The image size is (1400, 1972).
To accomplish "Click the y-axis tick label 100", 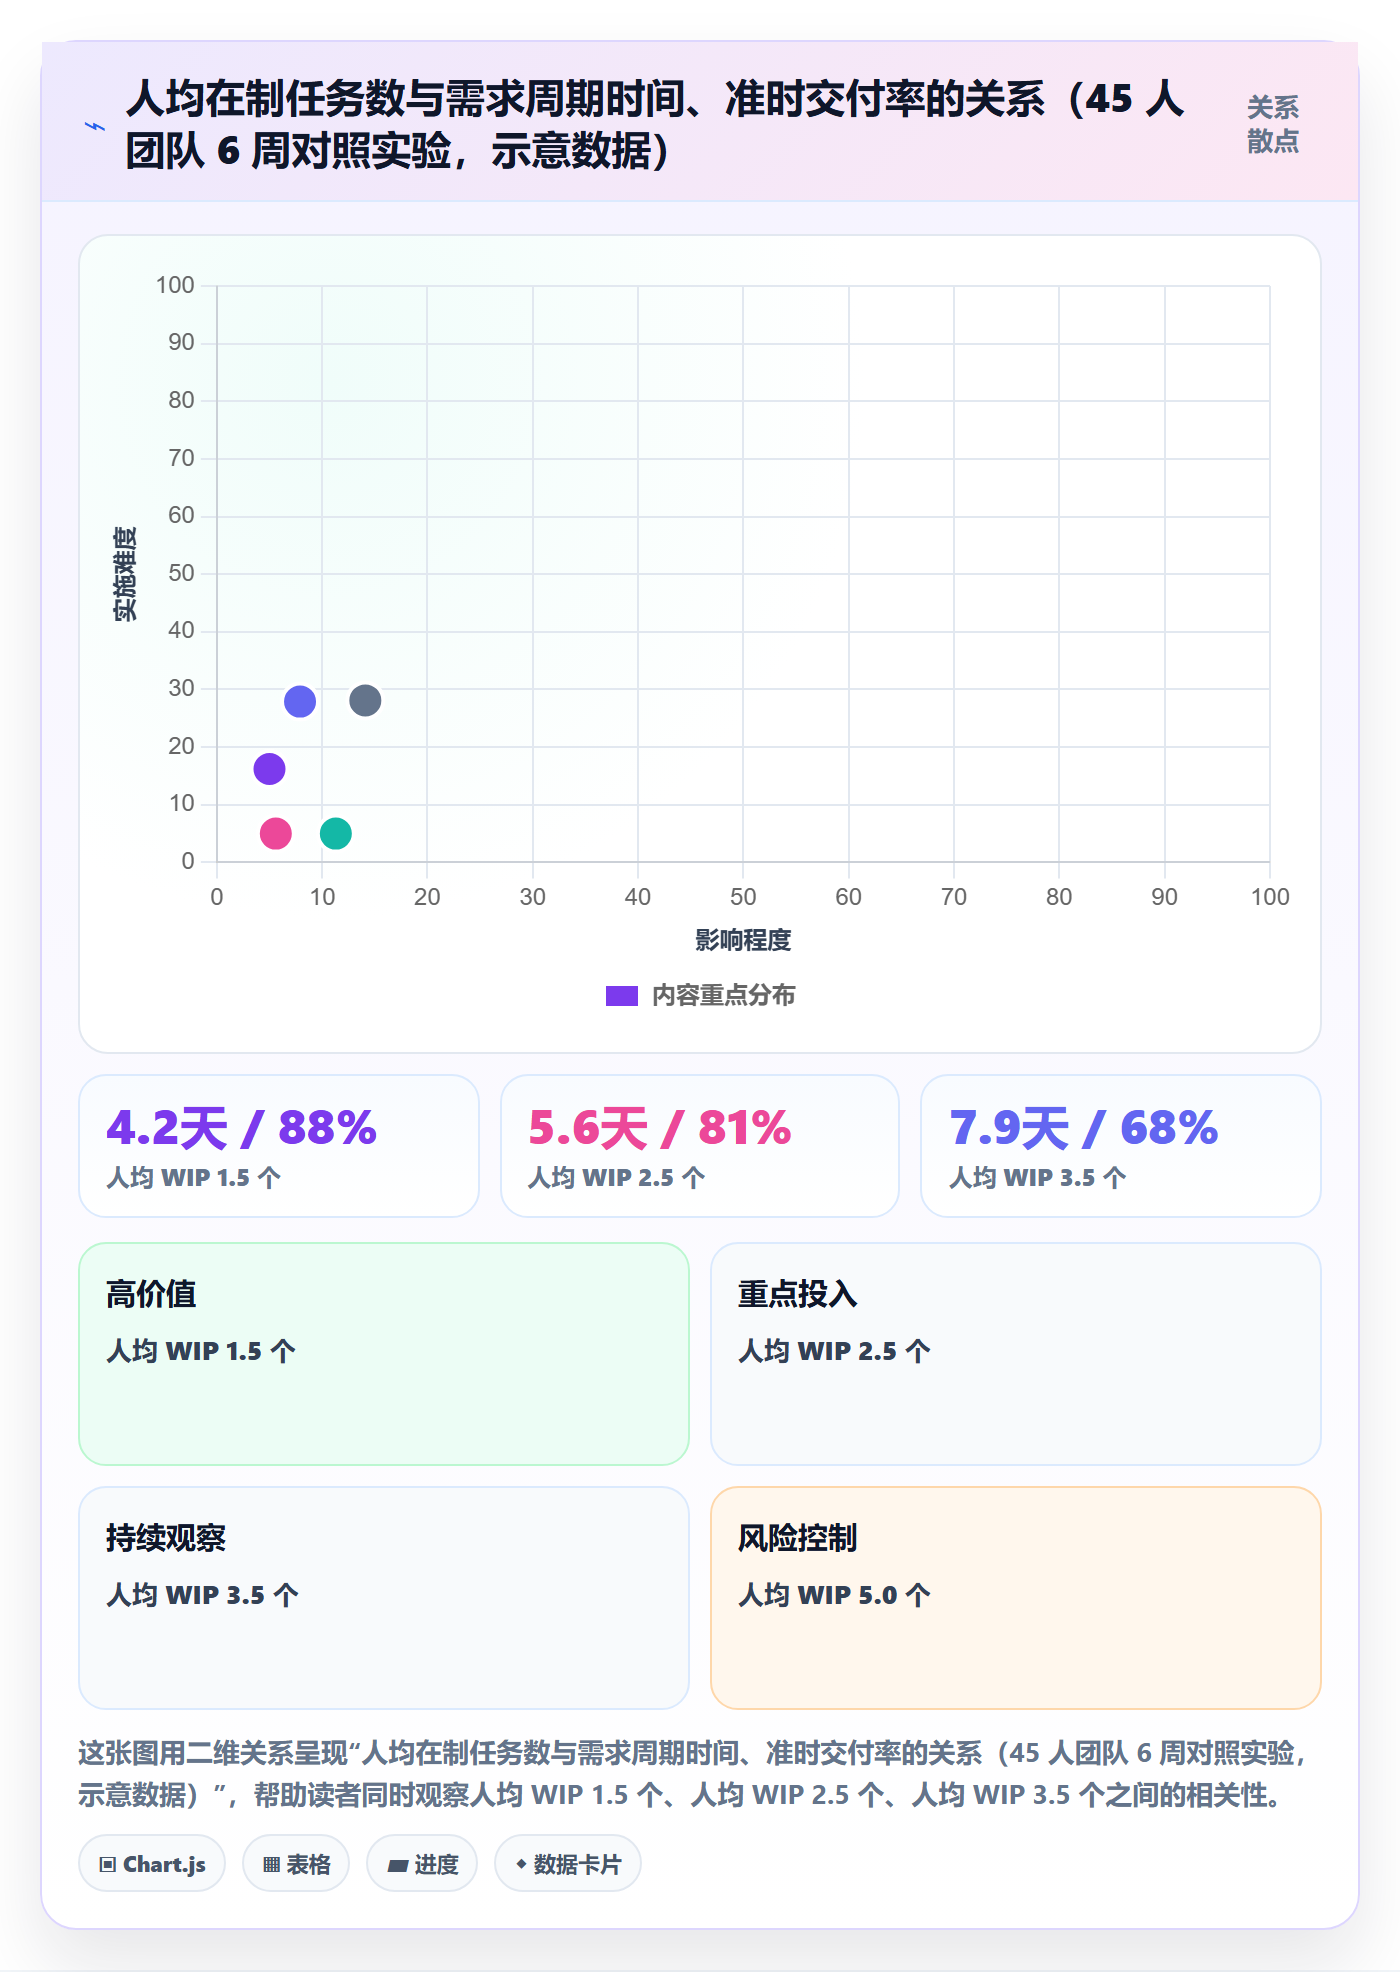I will (x=175, y=285).
